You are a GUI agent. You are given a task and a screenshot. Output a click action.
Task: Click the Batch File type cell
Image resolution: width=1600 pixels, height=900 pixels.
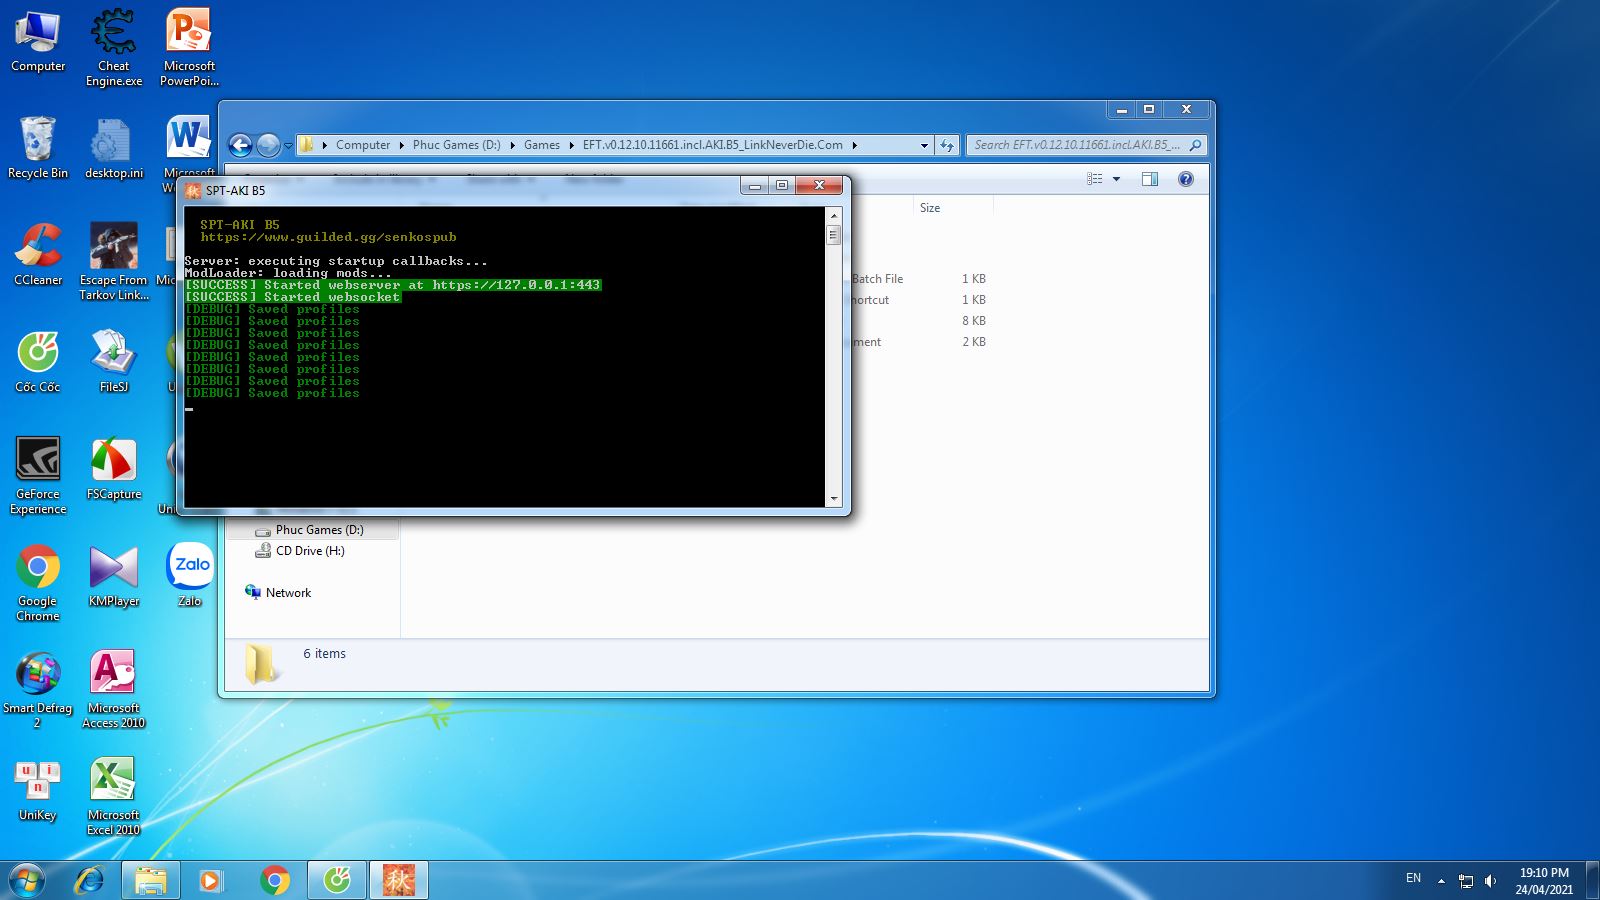click(877, 279)
